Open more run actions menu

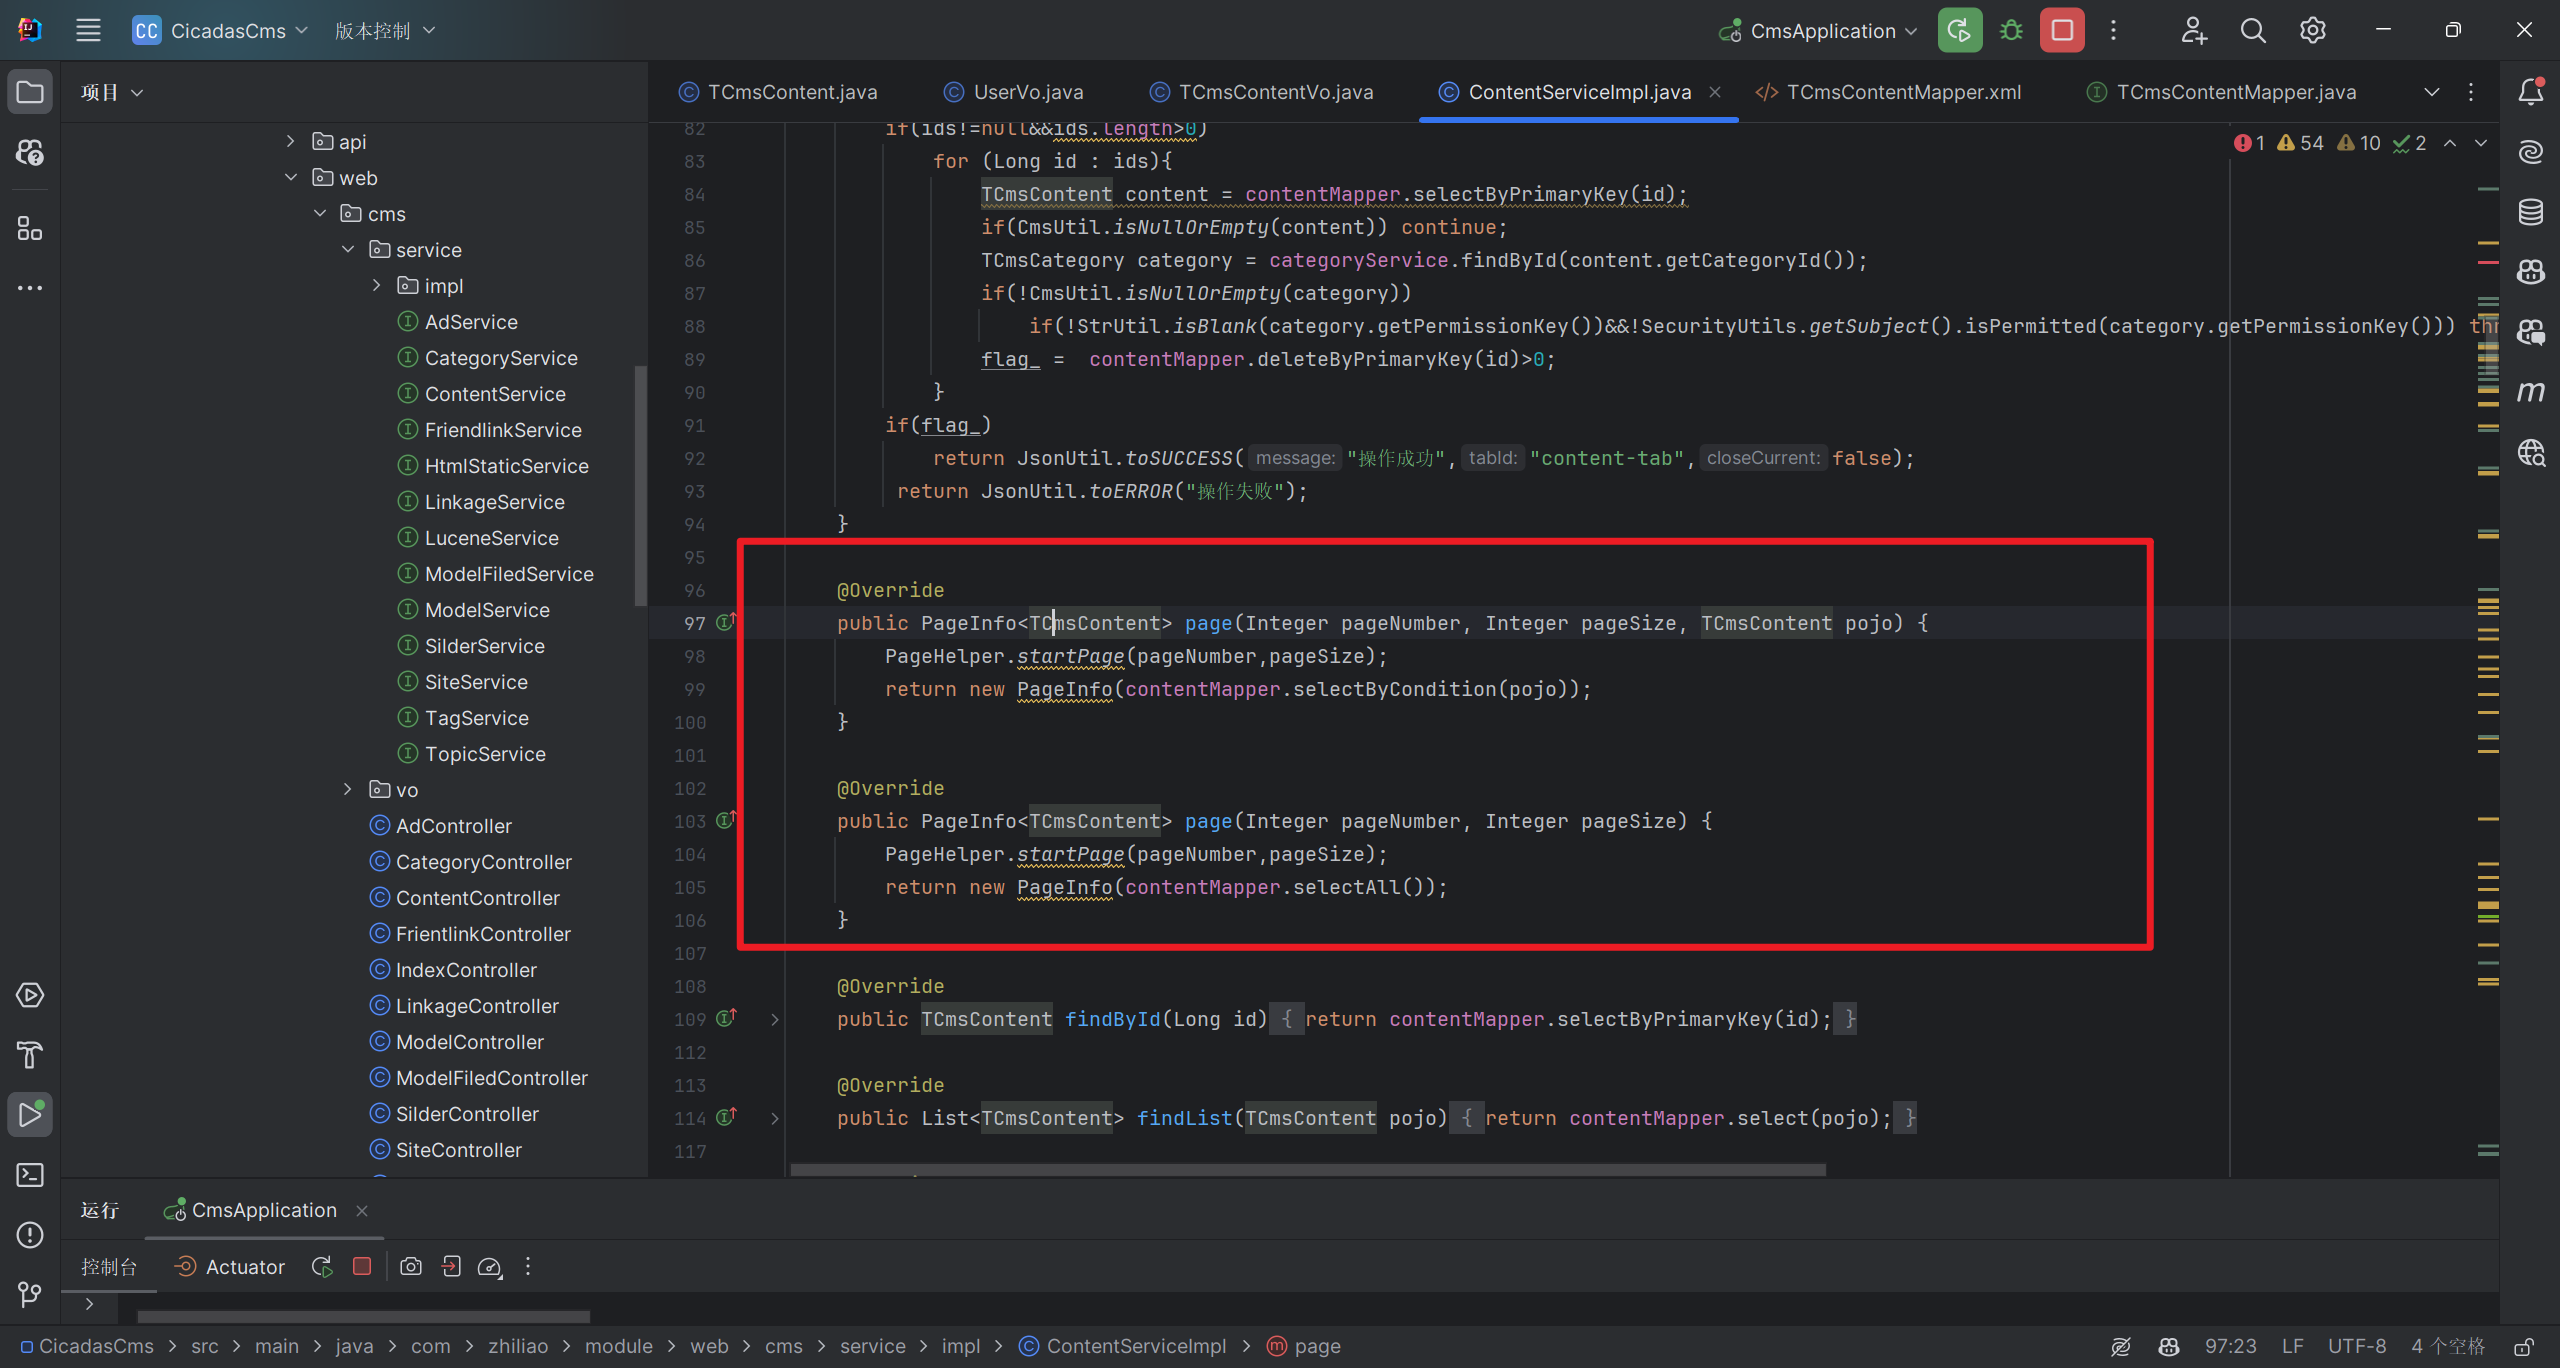coord(2113,30)
